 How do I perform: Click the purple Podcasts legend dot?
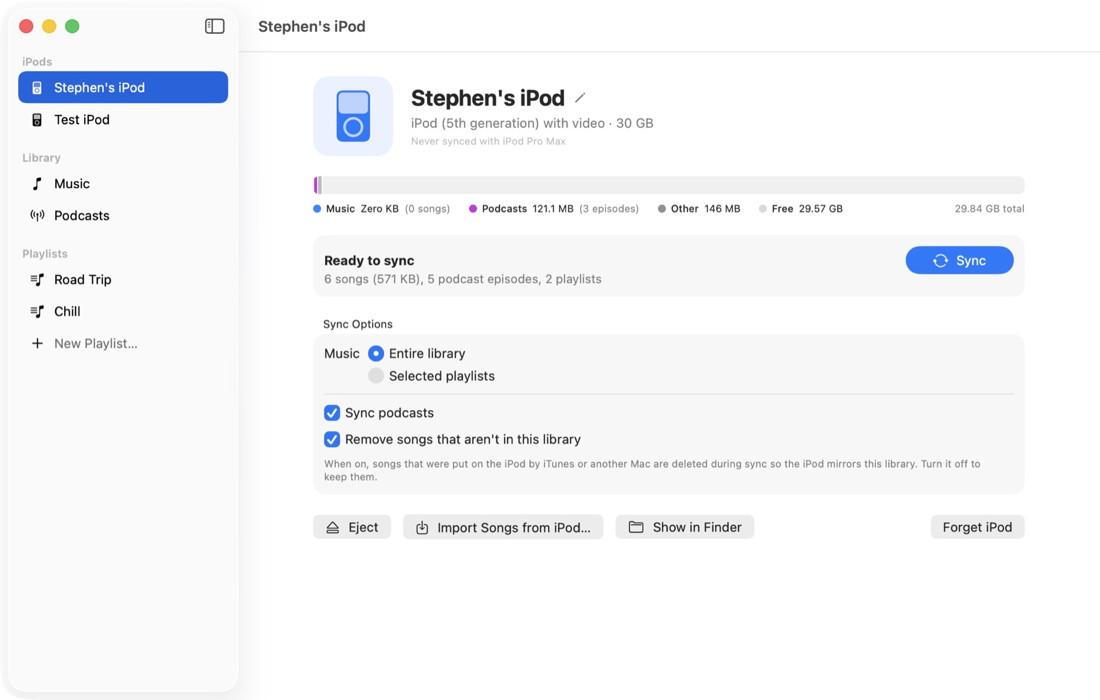pos(473,209)
